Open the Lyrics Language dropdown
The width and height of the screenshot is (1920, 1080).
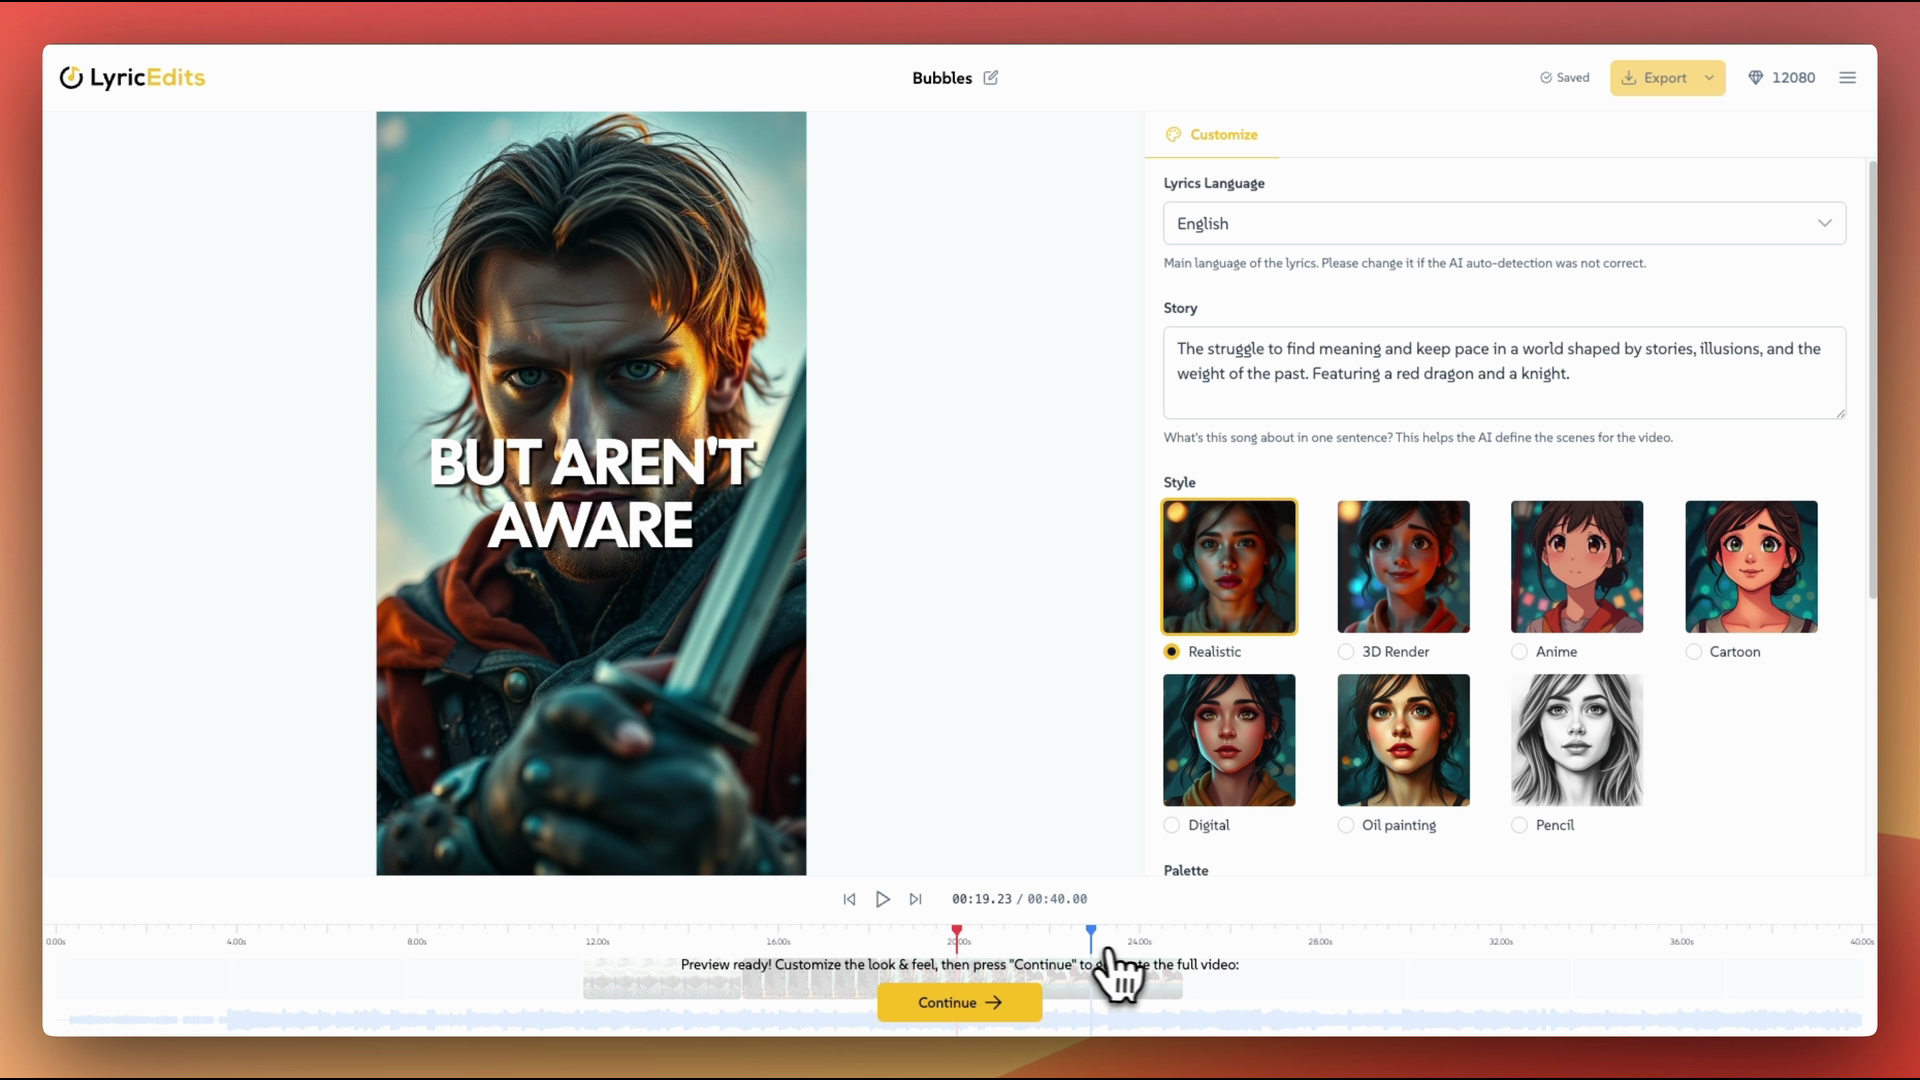coord(1503,224)
